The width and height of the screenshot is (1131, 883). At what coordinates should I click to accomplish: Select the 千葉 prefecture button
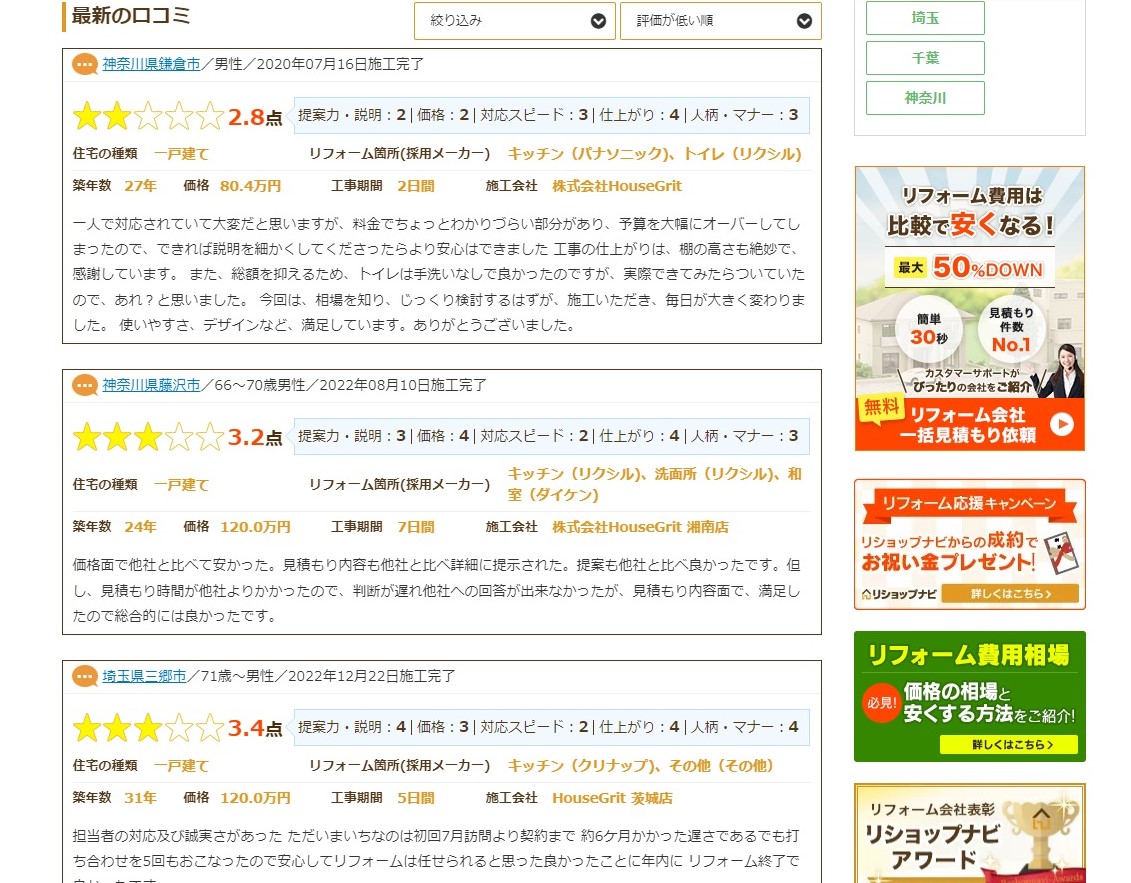tap(925, 58)
